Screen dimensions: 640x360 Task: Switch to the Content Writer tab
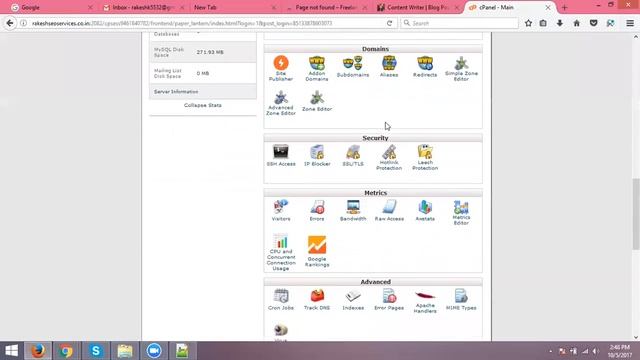pyautogui.click(x=418, y=7)
